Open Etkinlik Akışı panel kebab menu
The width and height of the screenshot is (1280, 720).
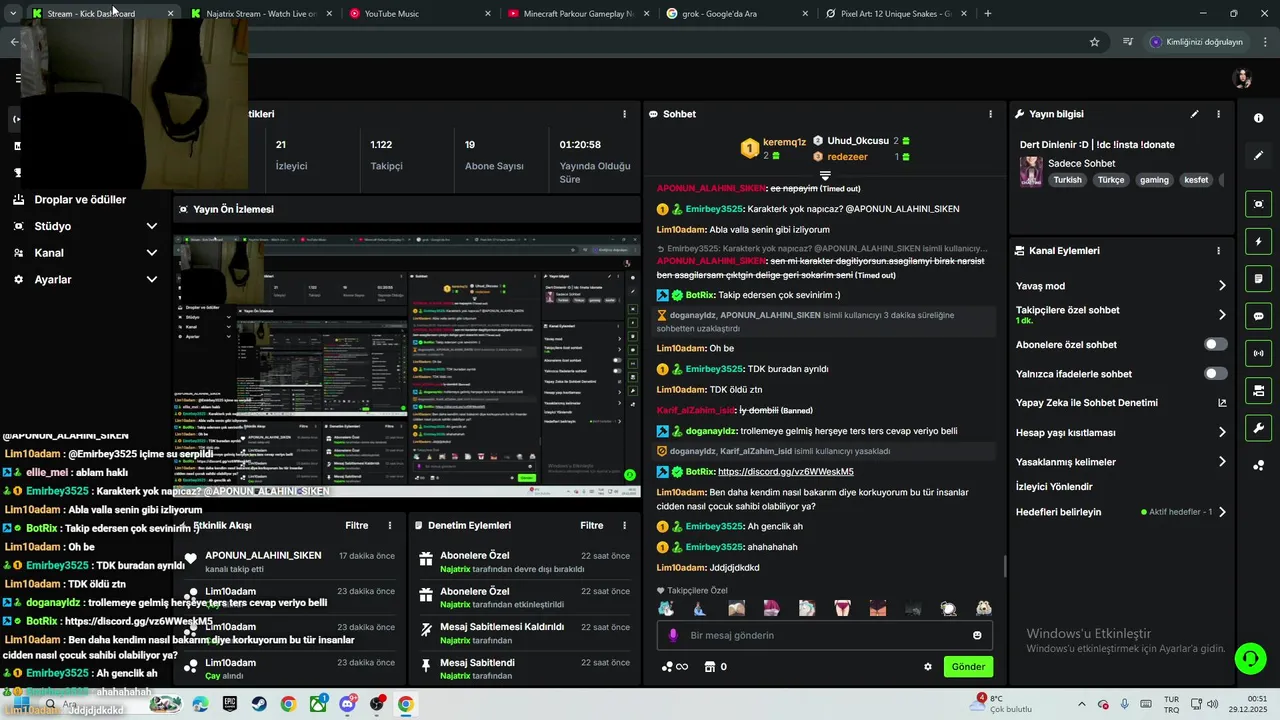coord(390,525)
